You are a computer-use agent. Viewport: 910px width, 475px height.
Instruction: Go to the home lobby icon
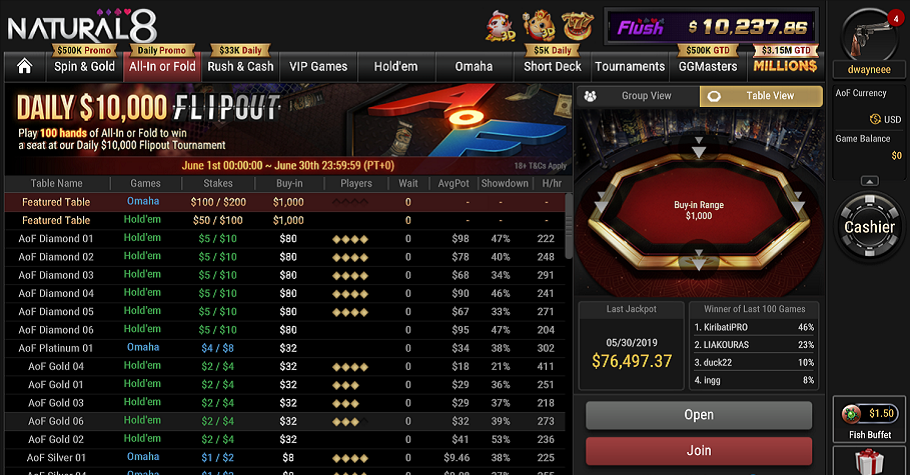(24, 66)
